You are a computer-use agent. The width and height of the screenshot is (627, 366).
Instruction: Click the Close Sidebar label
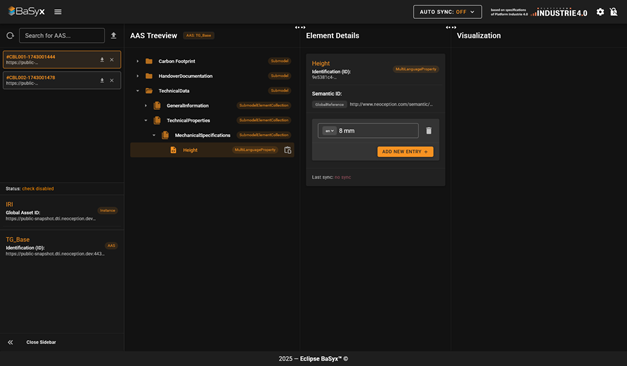pyautogui.click(x=41, y=342)
